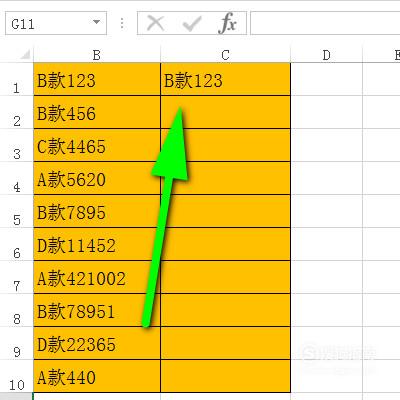The height and width of the screenshot is (400, 400).
Task: Click the Insert Function fx icon
Action: click(227, 23)
